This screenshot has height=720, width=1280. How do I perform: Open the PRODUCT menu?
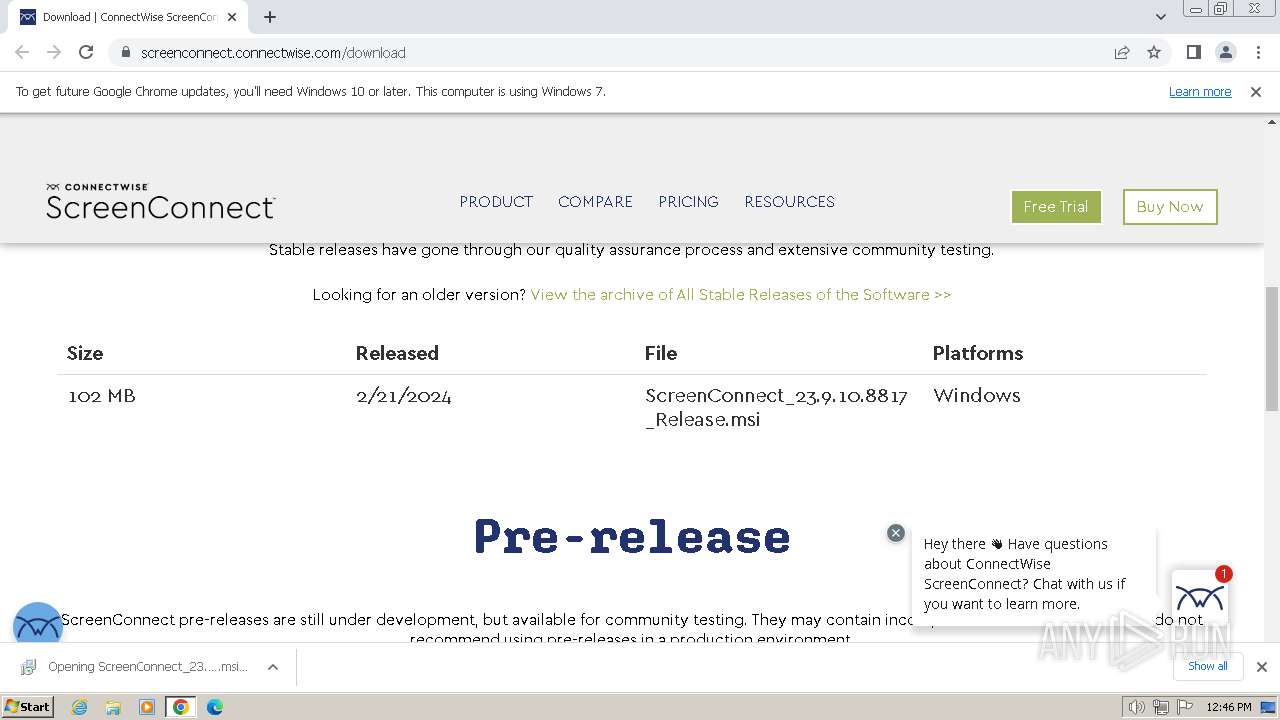(496, 201)
